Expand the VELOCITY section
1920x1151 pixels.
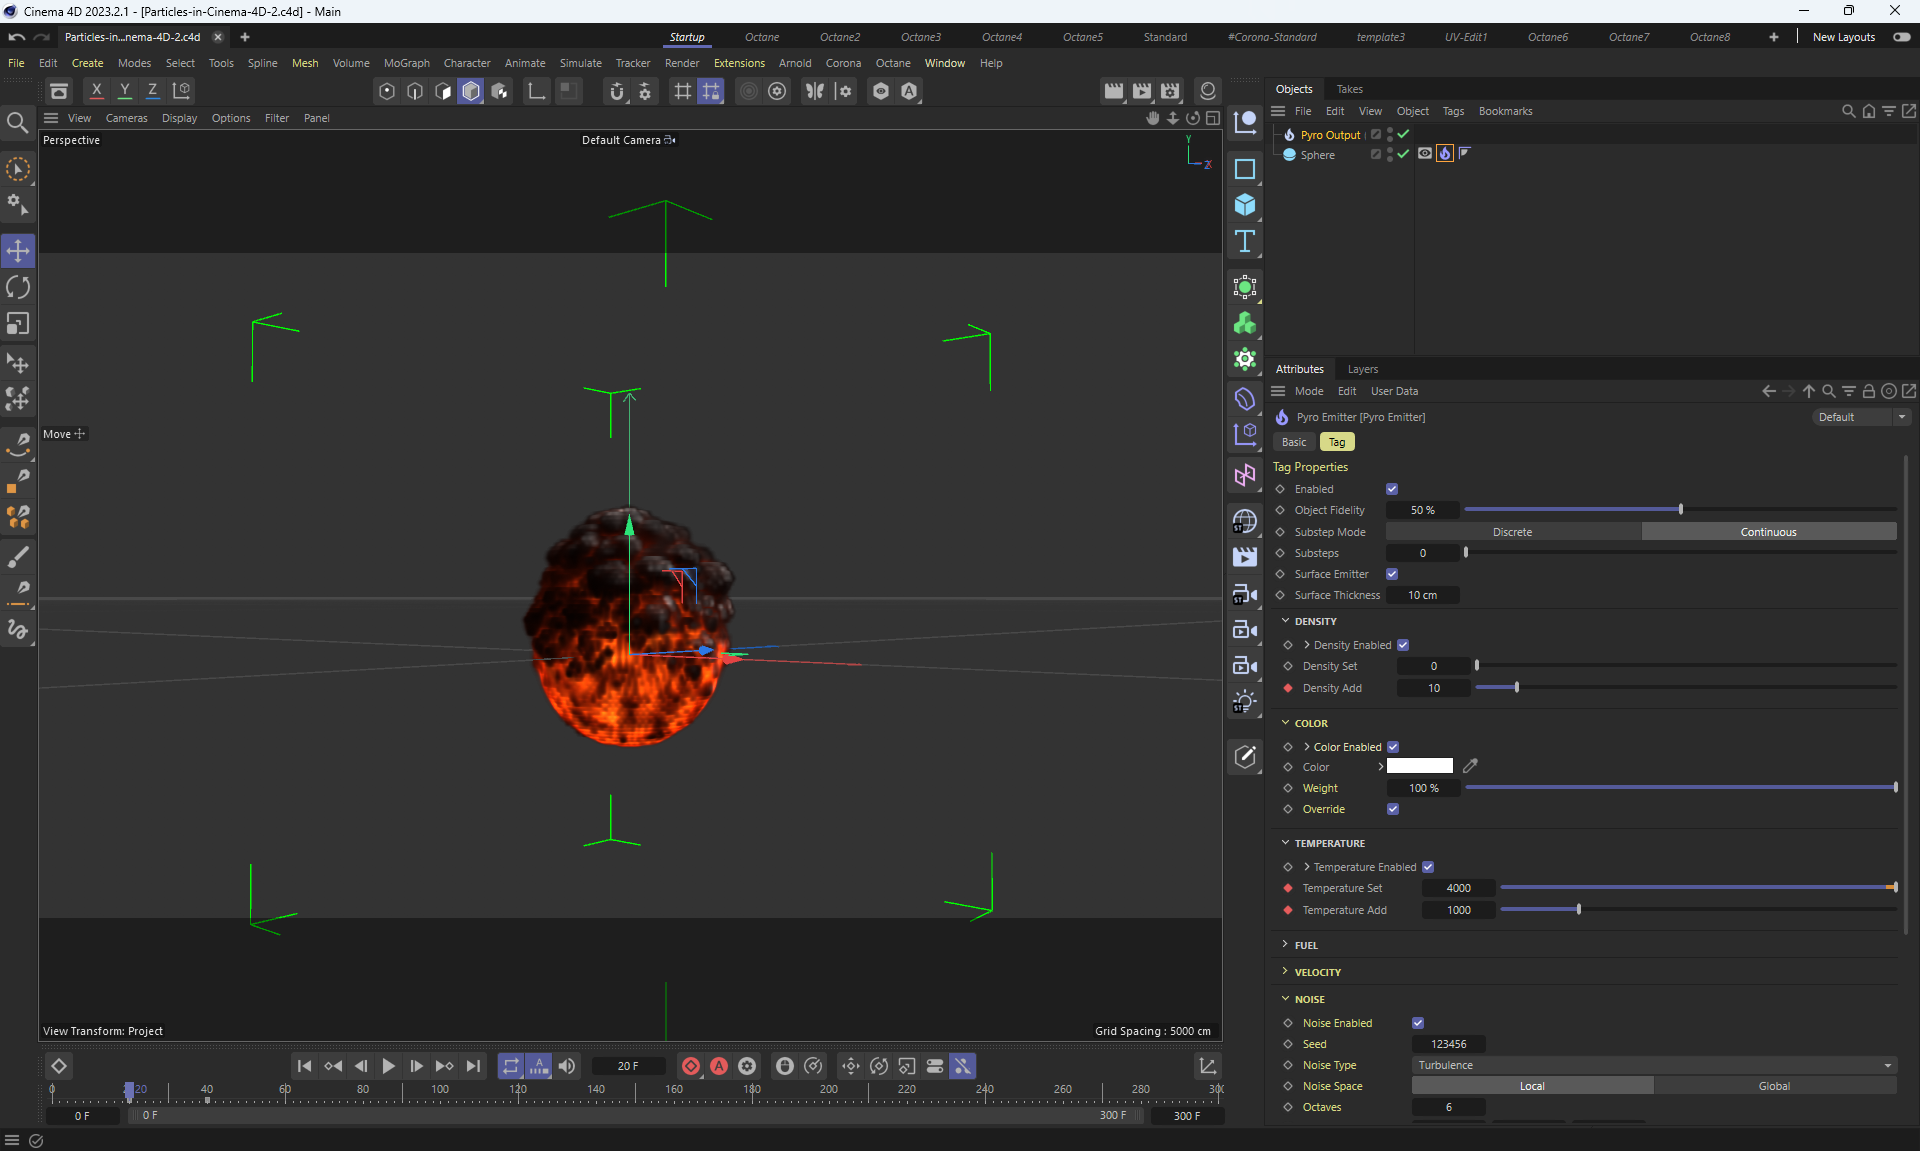(1317, 972)
